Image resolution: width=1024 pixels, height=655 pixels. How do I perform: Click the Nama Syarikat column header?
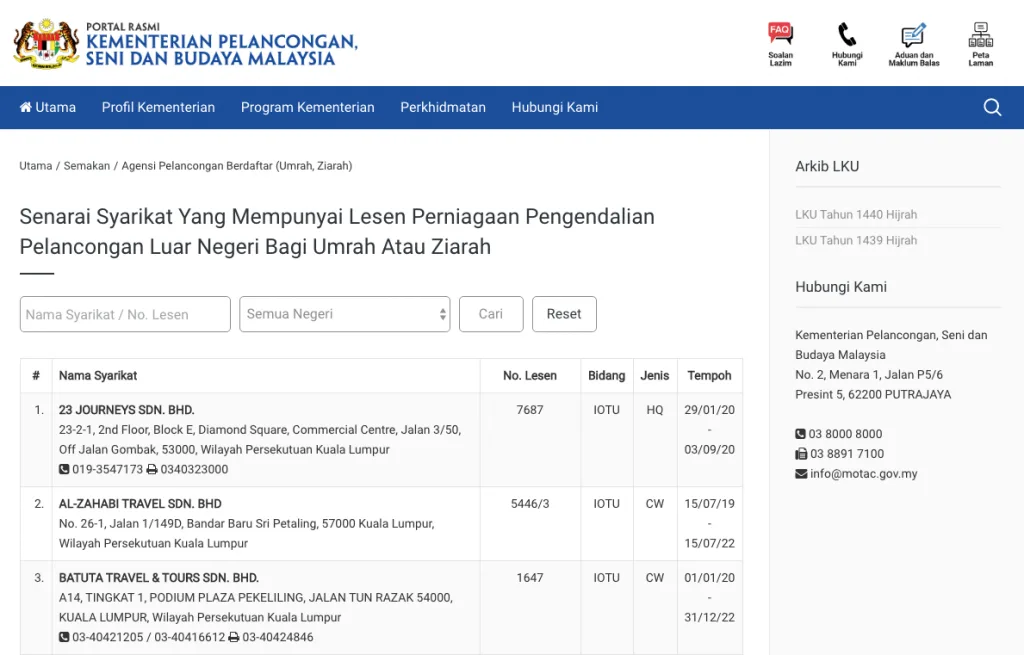click(98, 376)
